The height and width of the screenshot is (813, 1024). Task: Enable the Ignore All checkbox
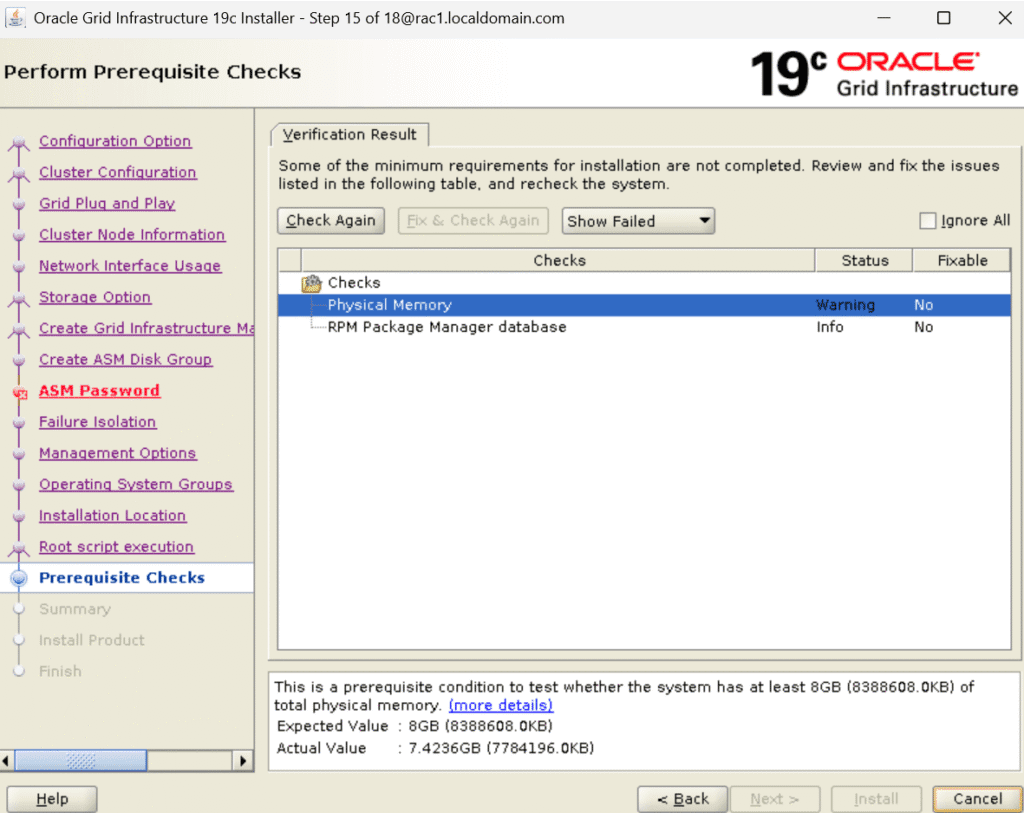(x=927, y=221)
